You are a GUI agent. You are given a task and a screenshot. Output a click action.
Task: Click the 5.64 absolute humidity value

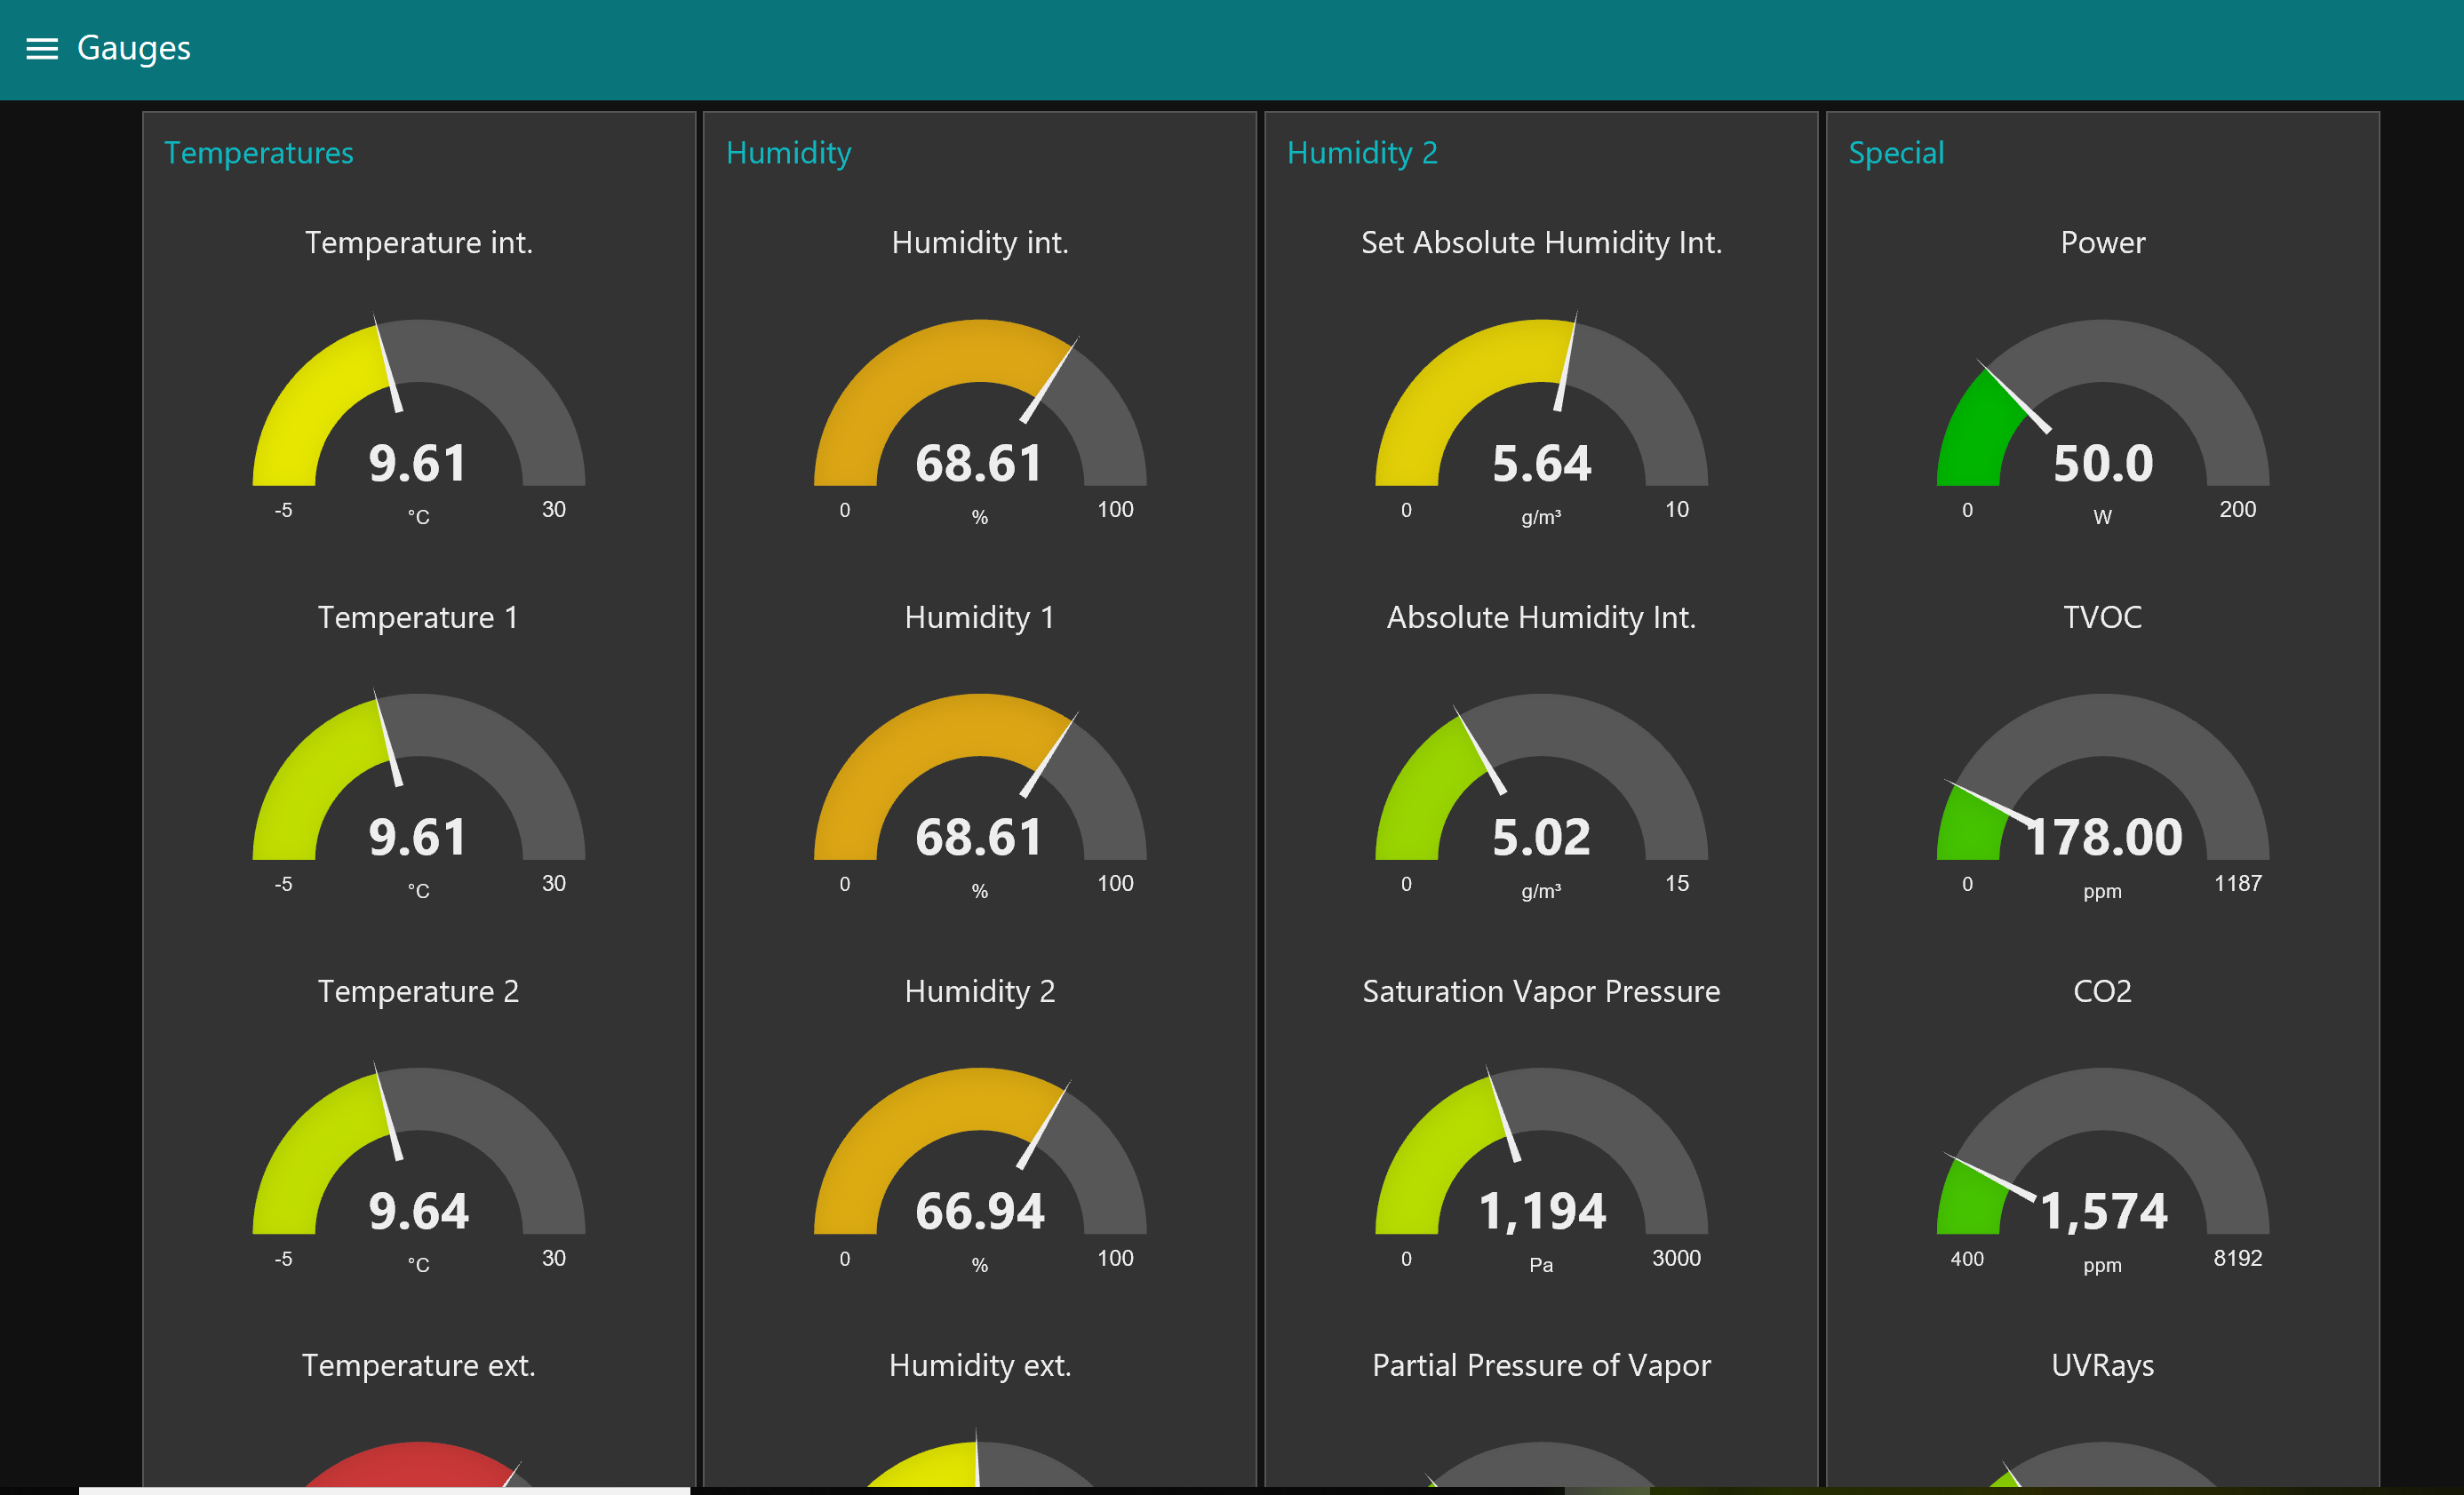(1542, 464)
